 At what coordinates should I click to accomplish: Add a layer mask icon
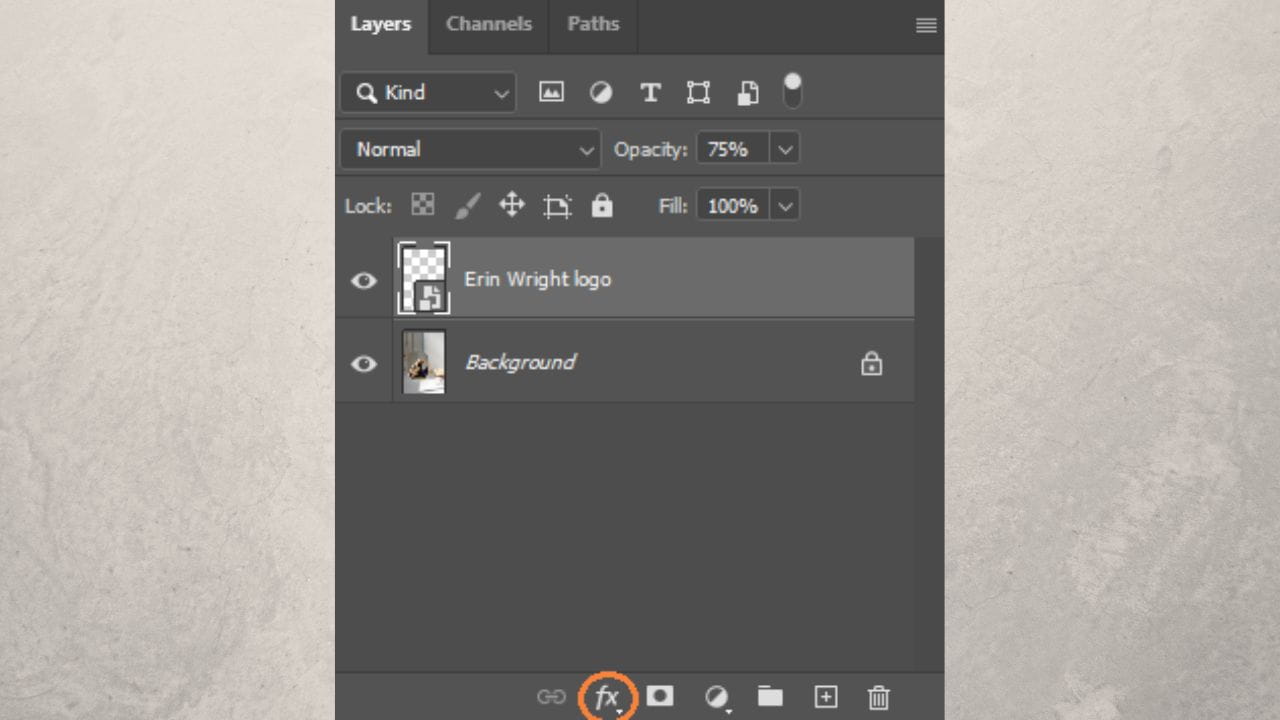660,695
